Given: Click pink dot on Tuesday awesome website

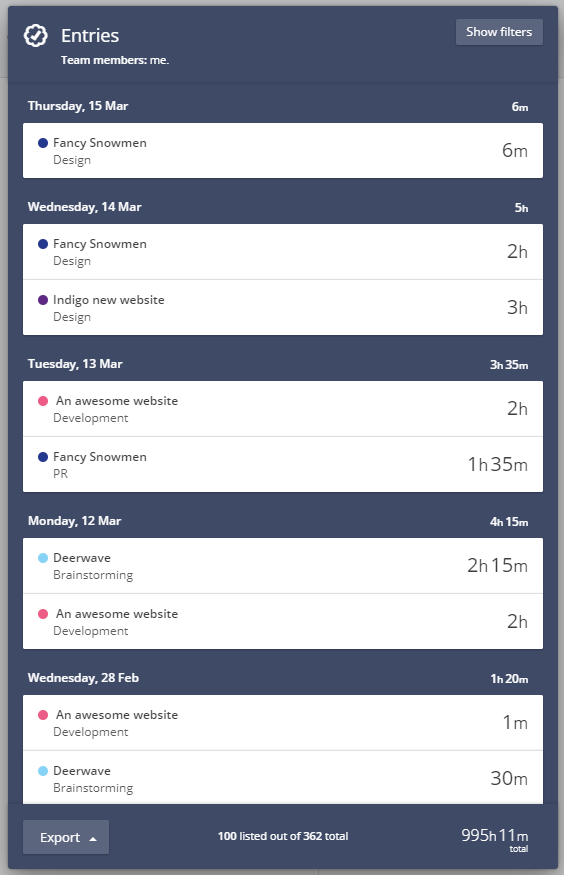Looking at the screenshot, I should (43, 401).
